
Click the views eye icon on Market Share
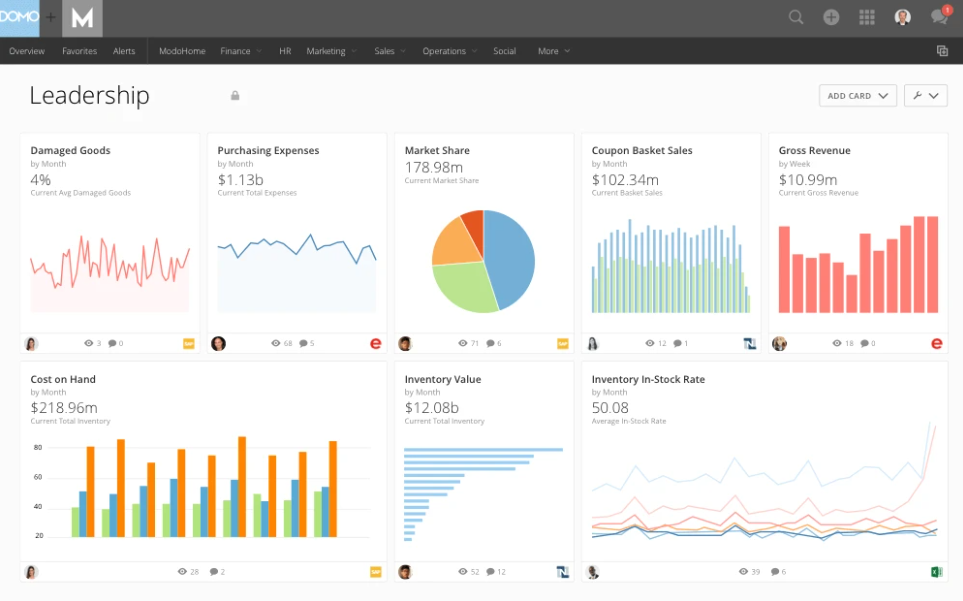[x=463, y=344]
